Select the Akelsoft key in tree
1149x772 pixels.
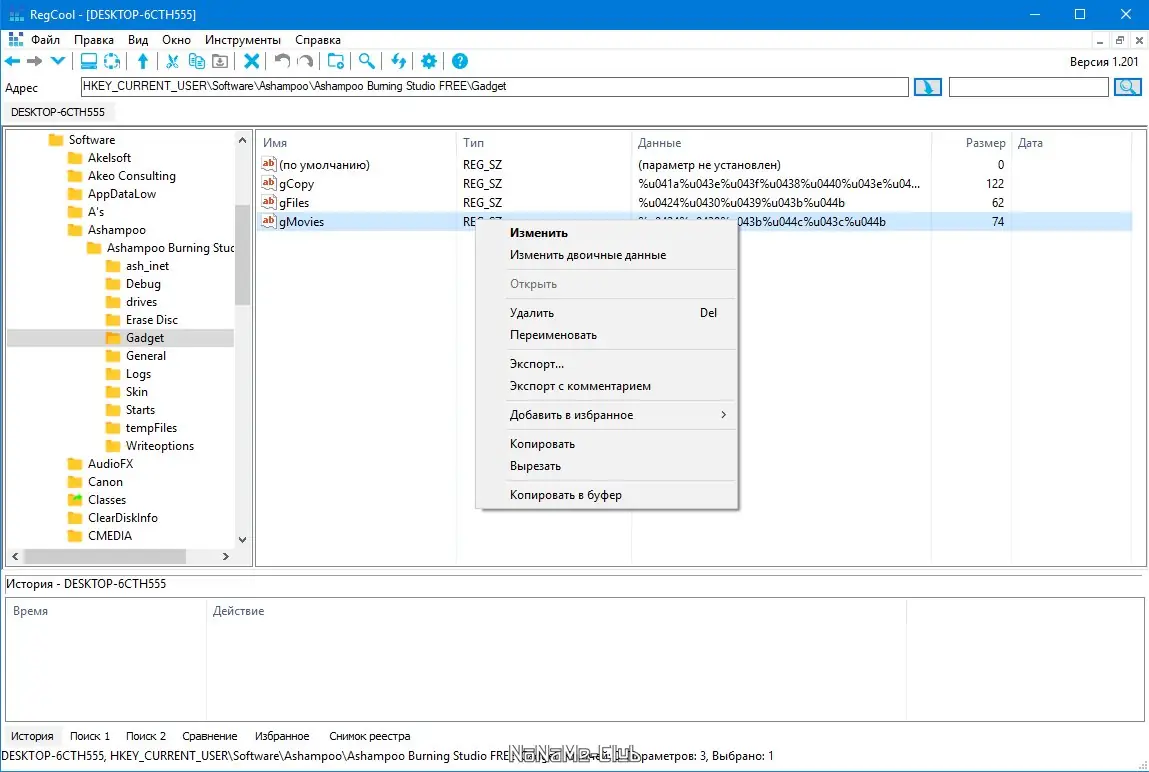(109, 157)
